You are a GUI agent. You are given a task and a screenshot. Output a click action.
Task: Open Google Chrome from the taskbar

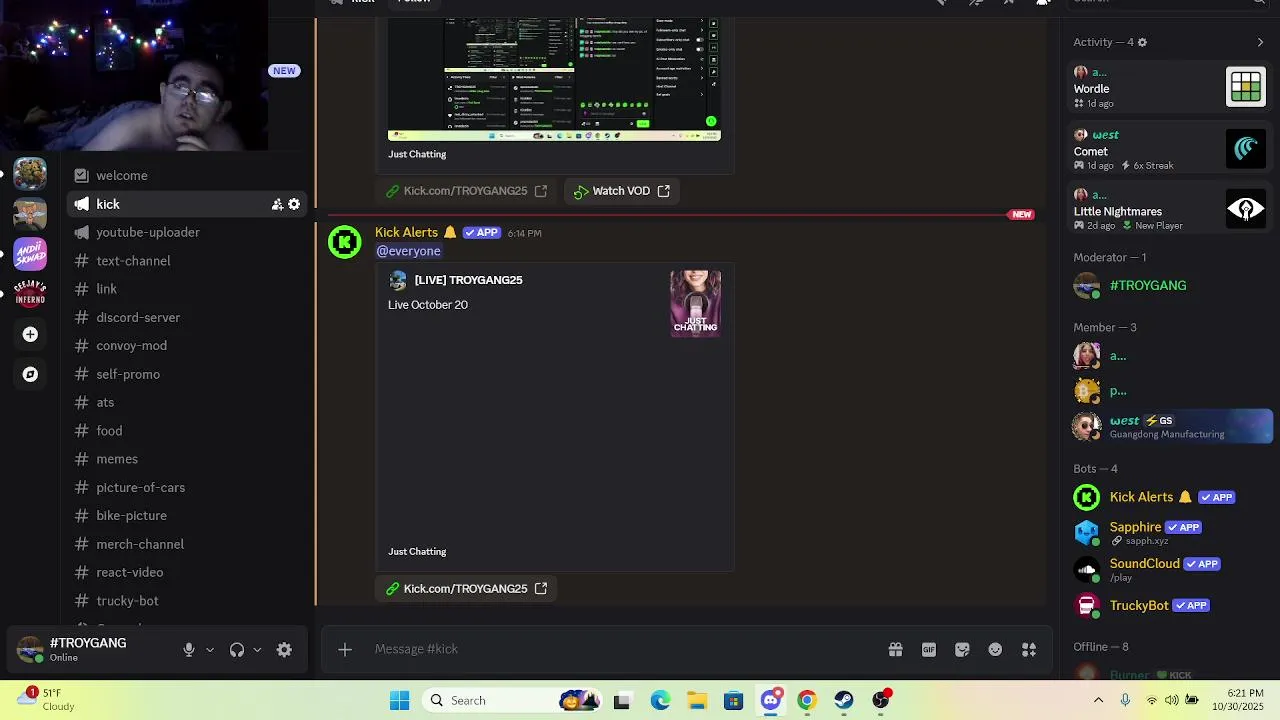[x=807, y=700]
